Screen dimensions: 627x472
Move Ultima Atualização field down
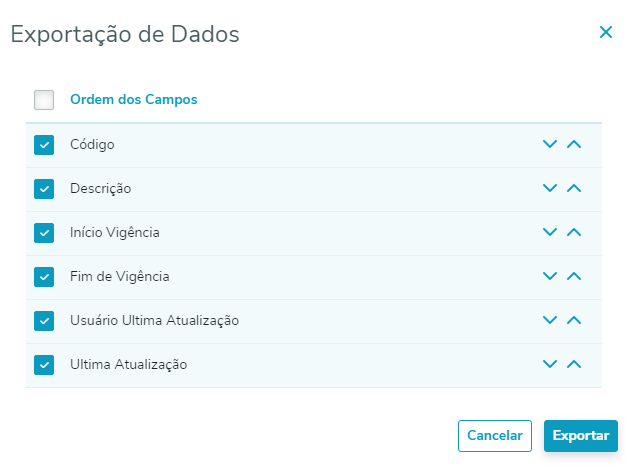point(549,364)
